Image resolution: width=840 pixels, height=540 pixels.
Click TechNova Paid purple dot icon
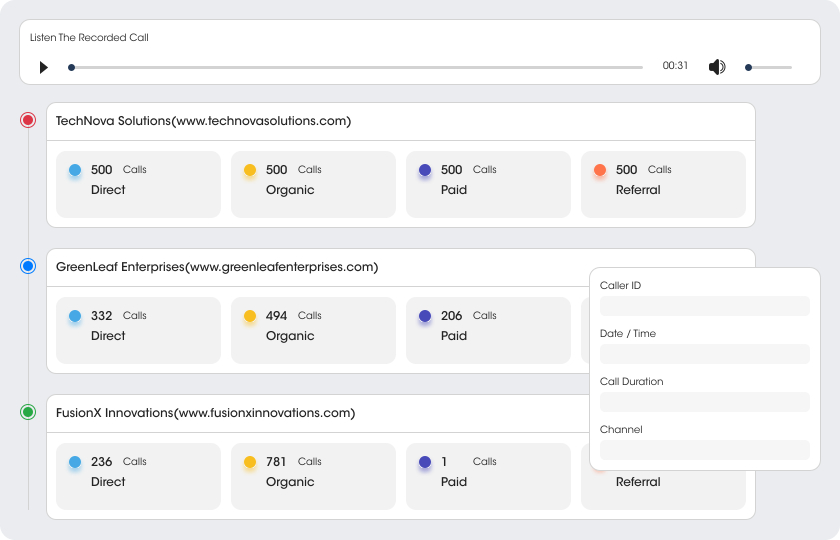[x=425, y=170]
